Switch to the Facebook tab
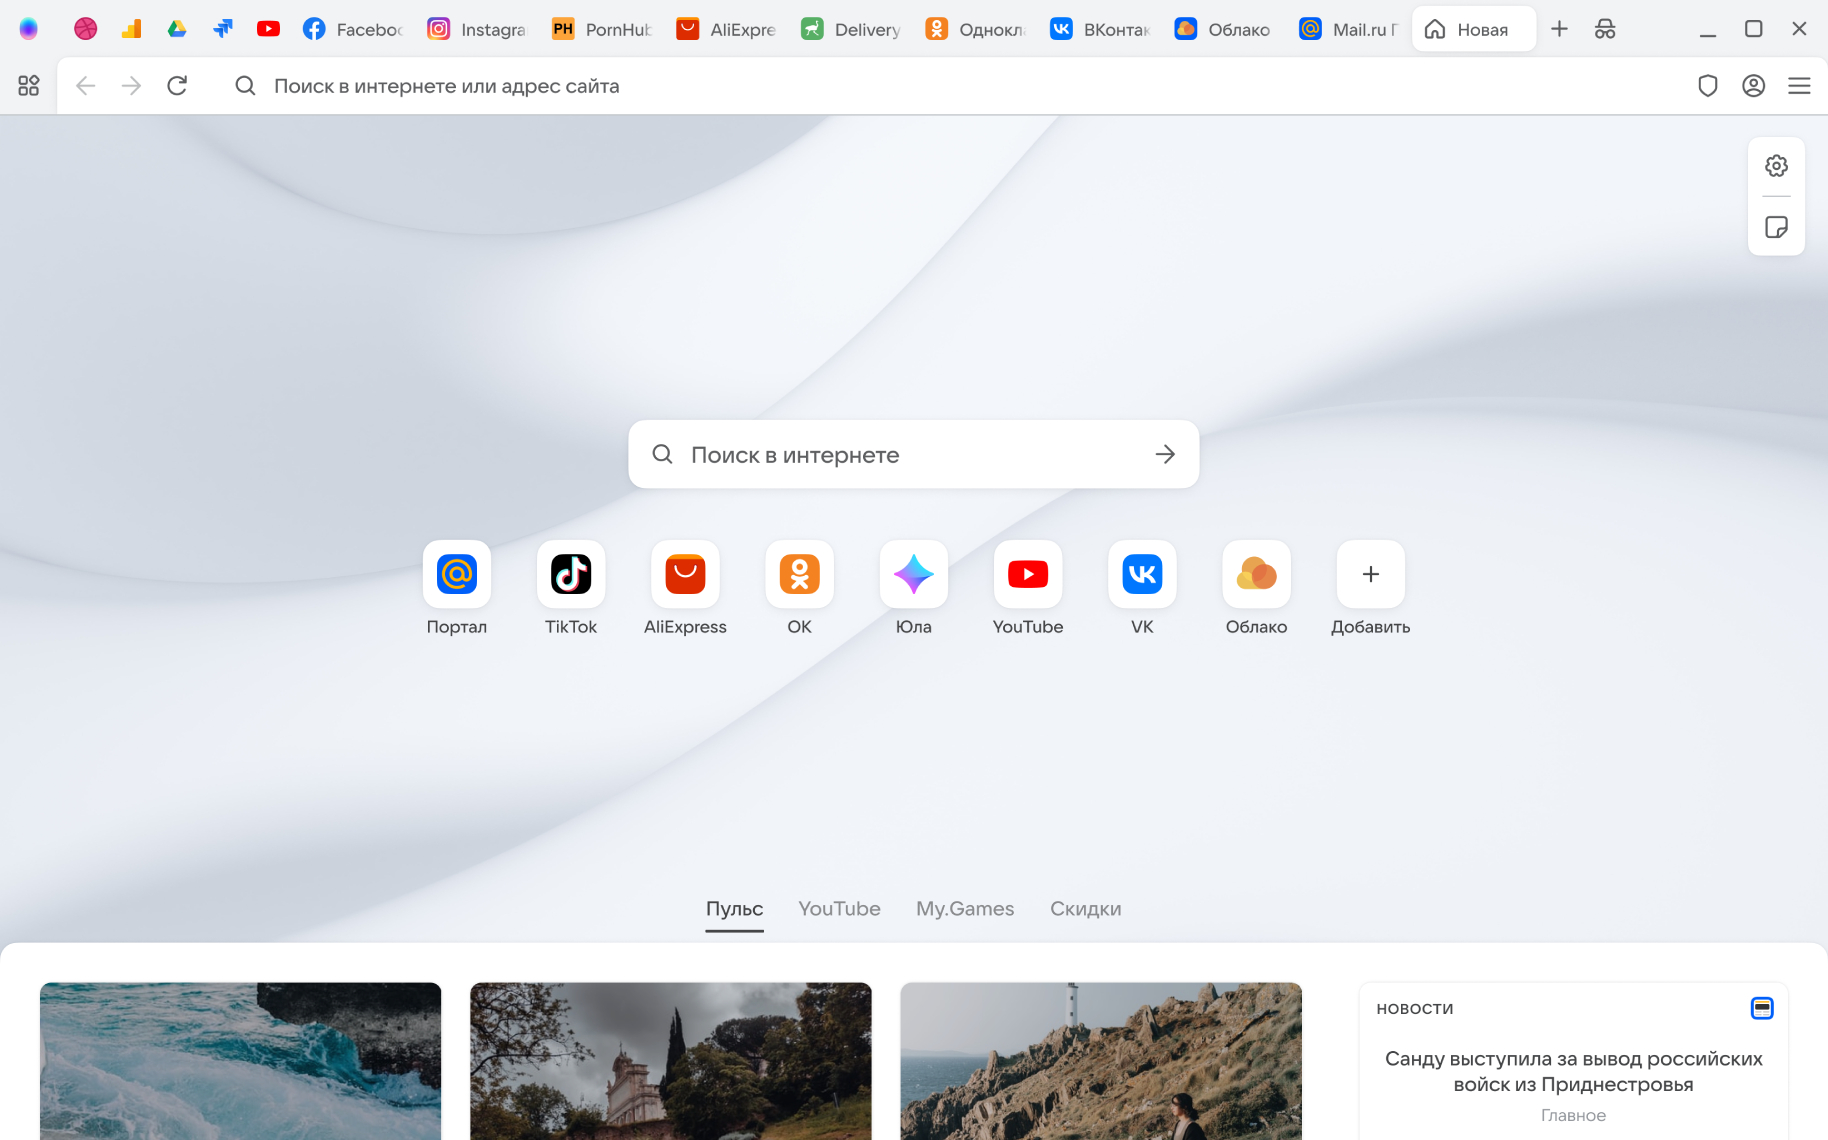This screenshot has width=1828, height=1140. tap(353, 29)
